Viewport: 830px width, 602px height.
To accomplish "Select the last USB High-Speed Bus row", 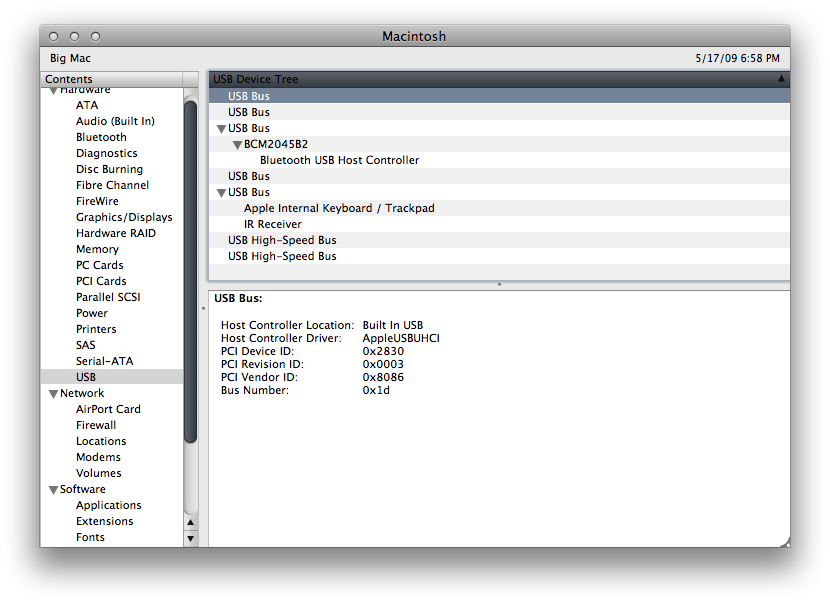I will point(499,256).
